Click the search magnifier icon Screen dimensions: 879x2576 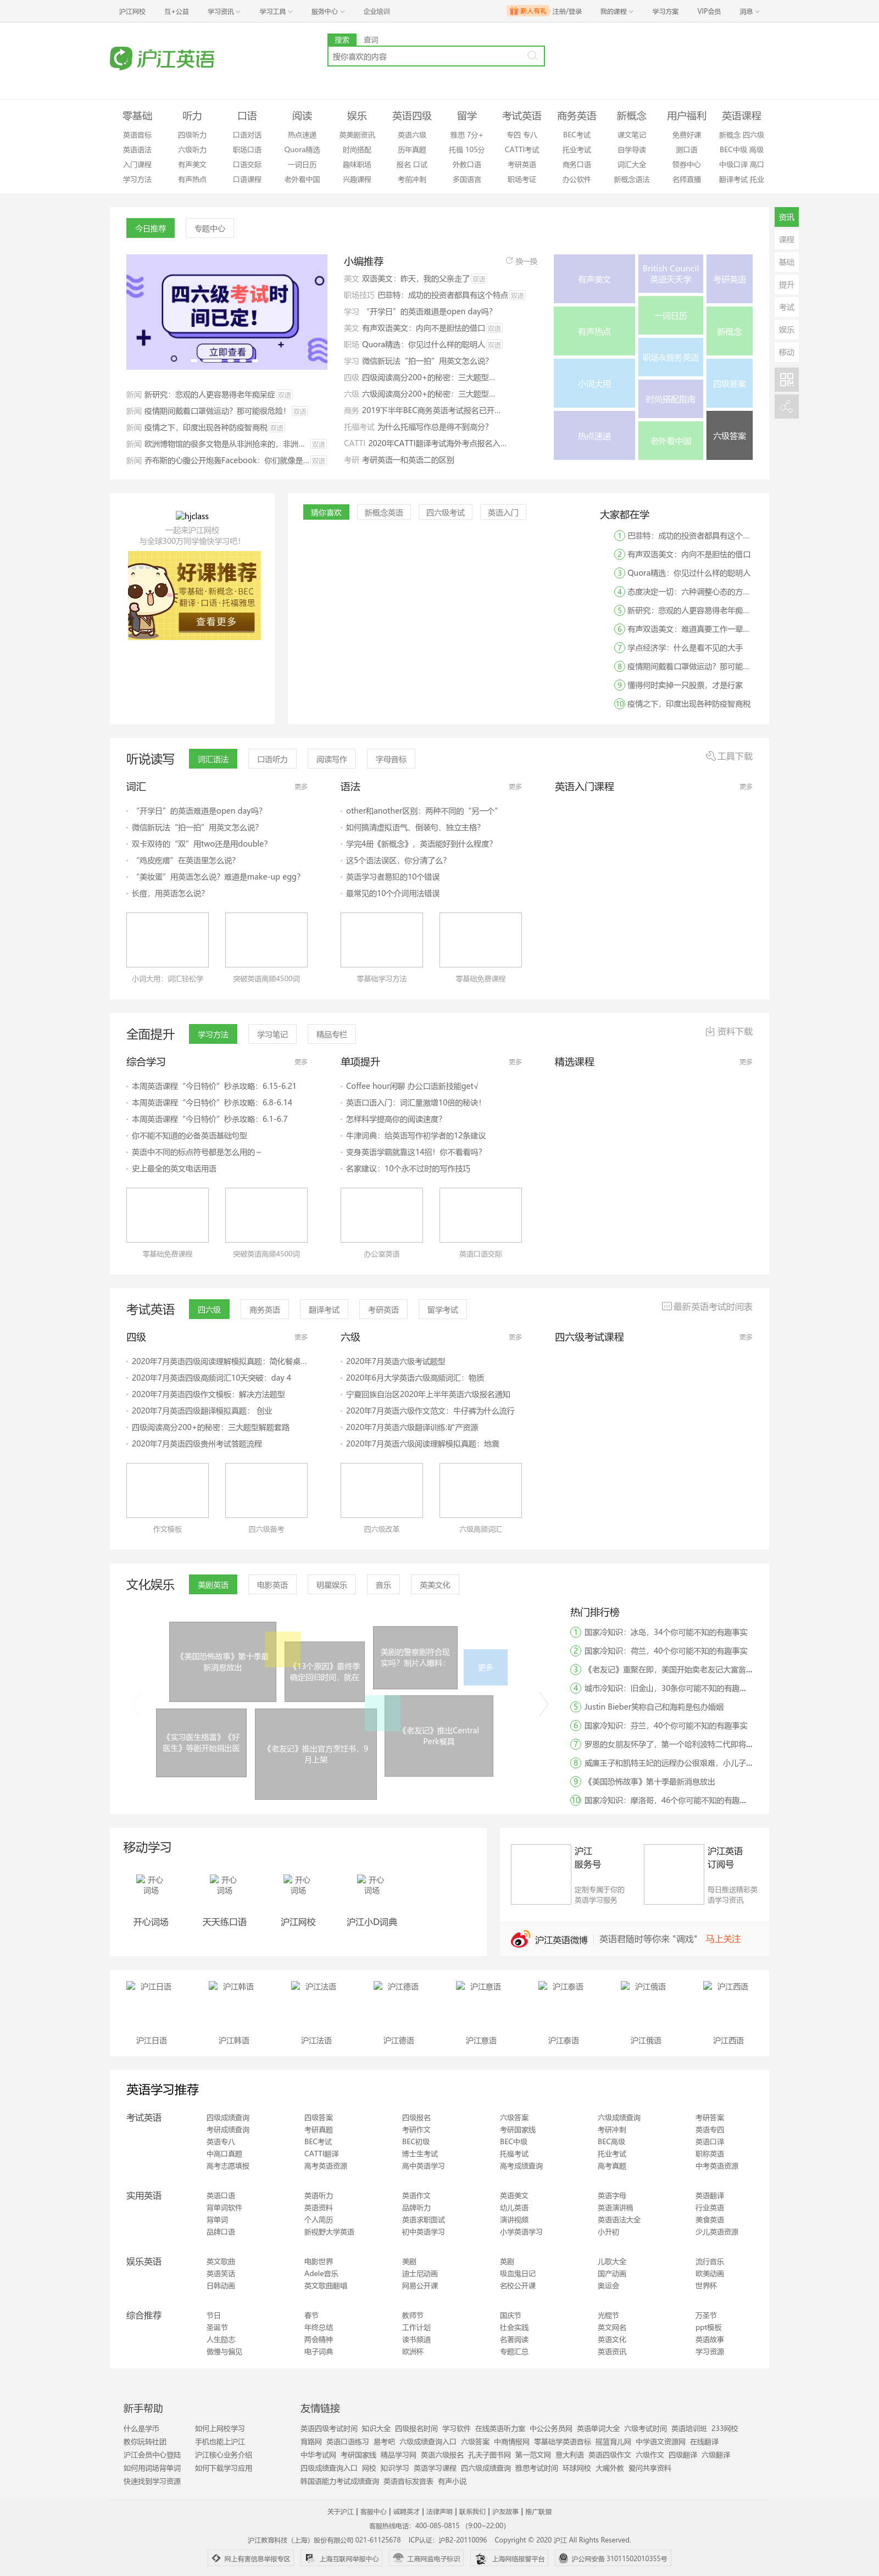[x=532, y=56]
